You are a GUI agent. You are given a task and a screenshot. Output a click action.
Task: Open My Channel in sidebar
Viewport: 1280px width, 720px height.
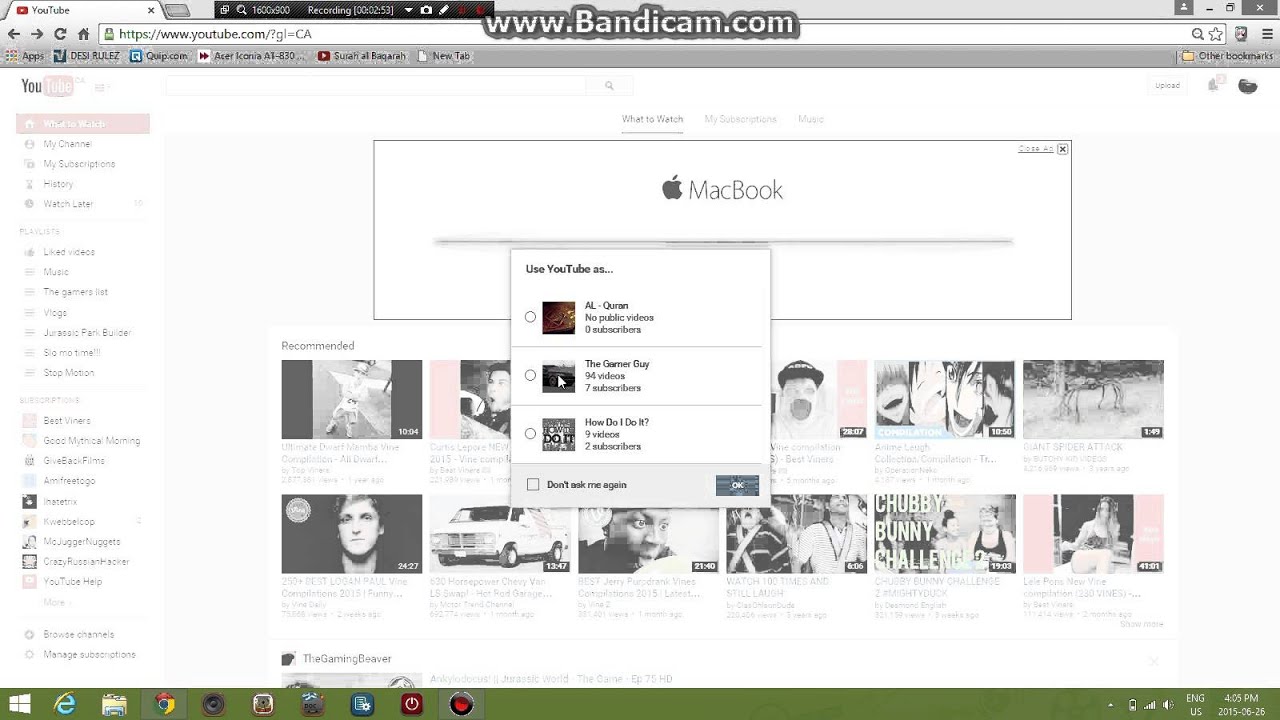pos(67,144)
